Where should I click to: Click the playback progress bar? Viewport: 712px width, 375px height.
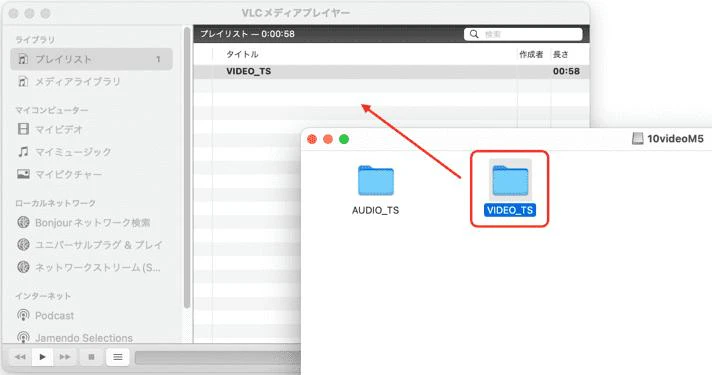tap(218, 358)
